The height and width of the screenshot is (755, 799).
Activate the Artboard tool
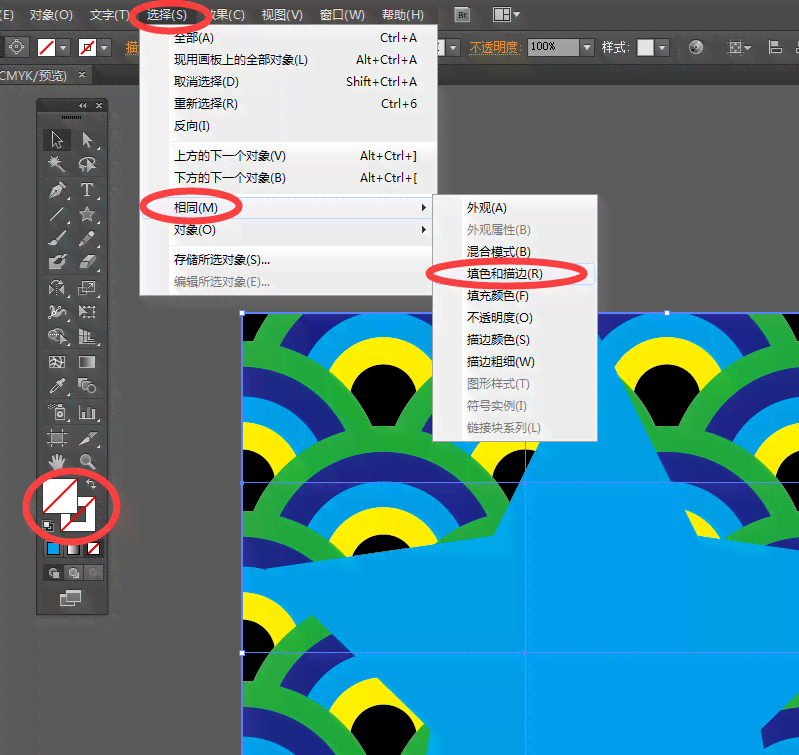(57, 438)
